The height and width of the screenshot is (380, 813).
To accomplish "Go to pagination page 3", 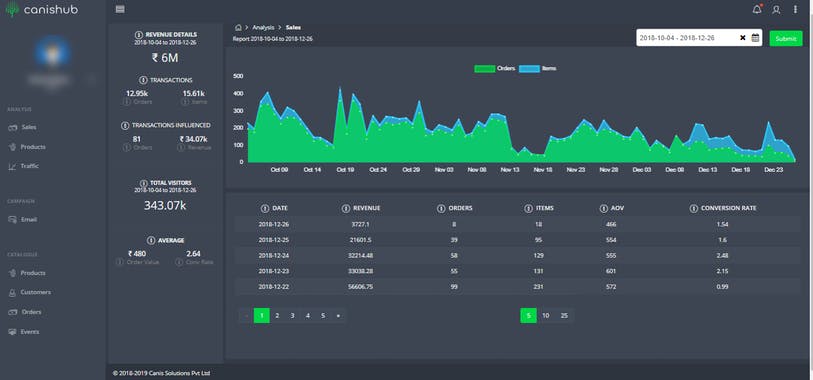I will click(292, 315).
